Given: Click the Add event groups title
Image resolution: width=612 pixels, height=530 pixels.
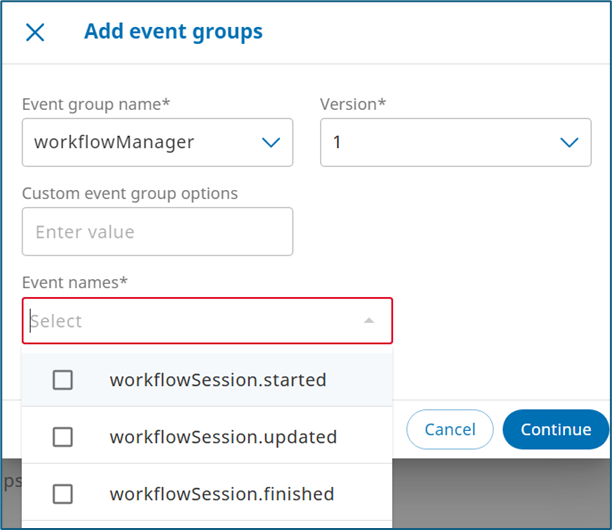Looking at the screenshot, I should click(173, 32).
